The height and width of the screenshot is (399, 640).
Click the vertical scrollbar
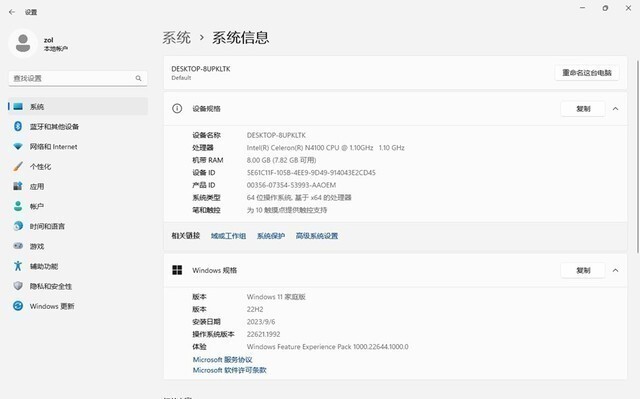point(638,157)
